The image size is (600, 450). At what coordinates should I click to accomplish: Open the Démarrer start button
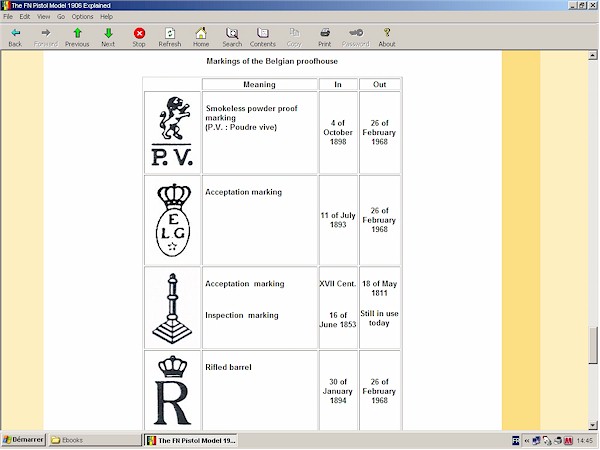pos(24,440)
